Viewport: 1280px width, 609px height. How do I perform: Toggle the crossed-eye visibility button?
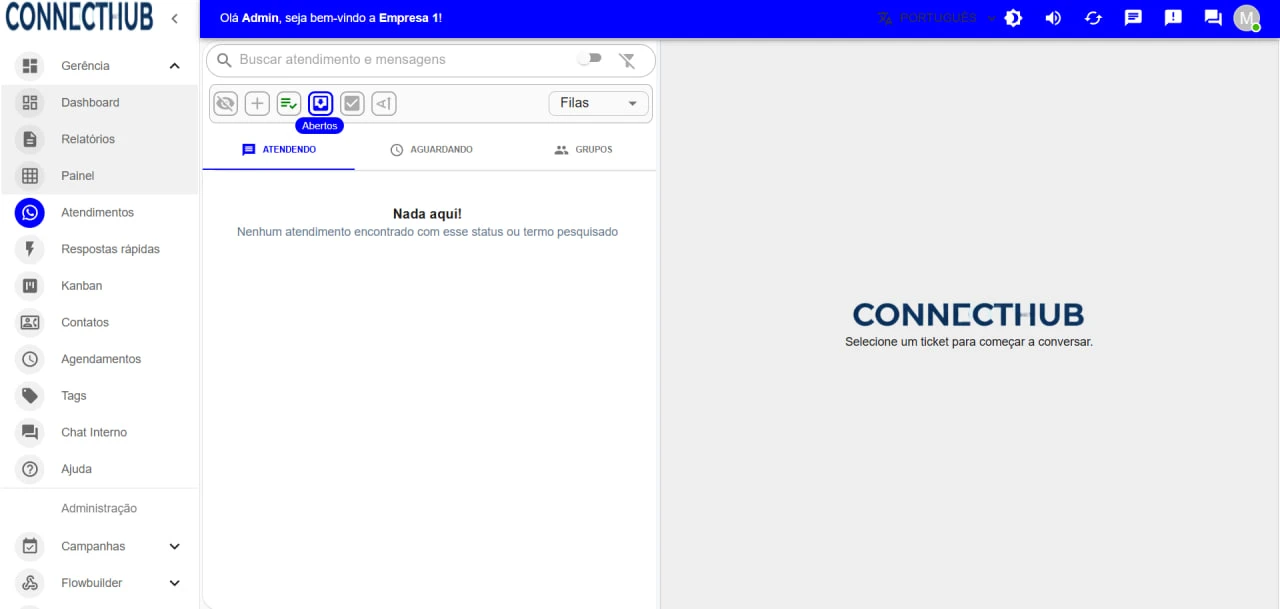coord(225,103)
